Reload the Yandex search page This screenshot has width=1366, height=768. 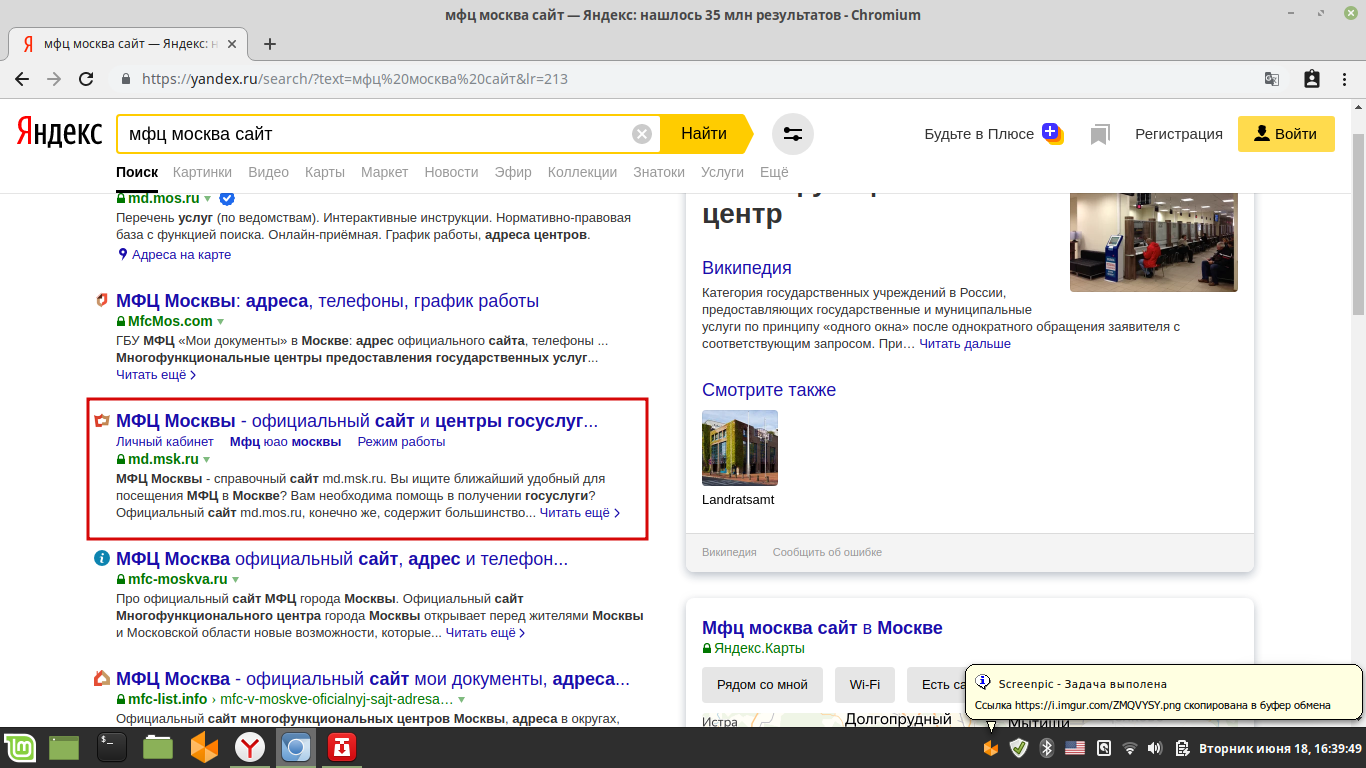coord(86,79)
